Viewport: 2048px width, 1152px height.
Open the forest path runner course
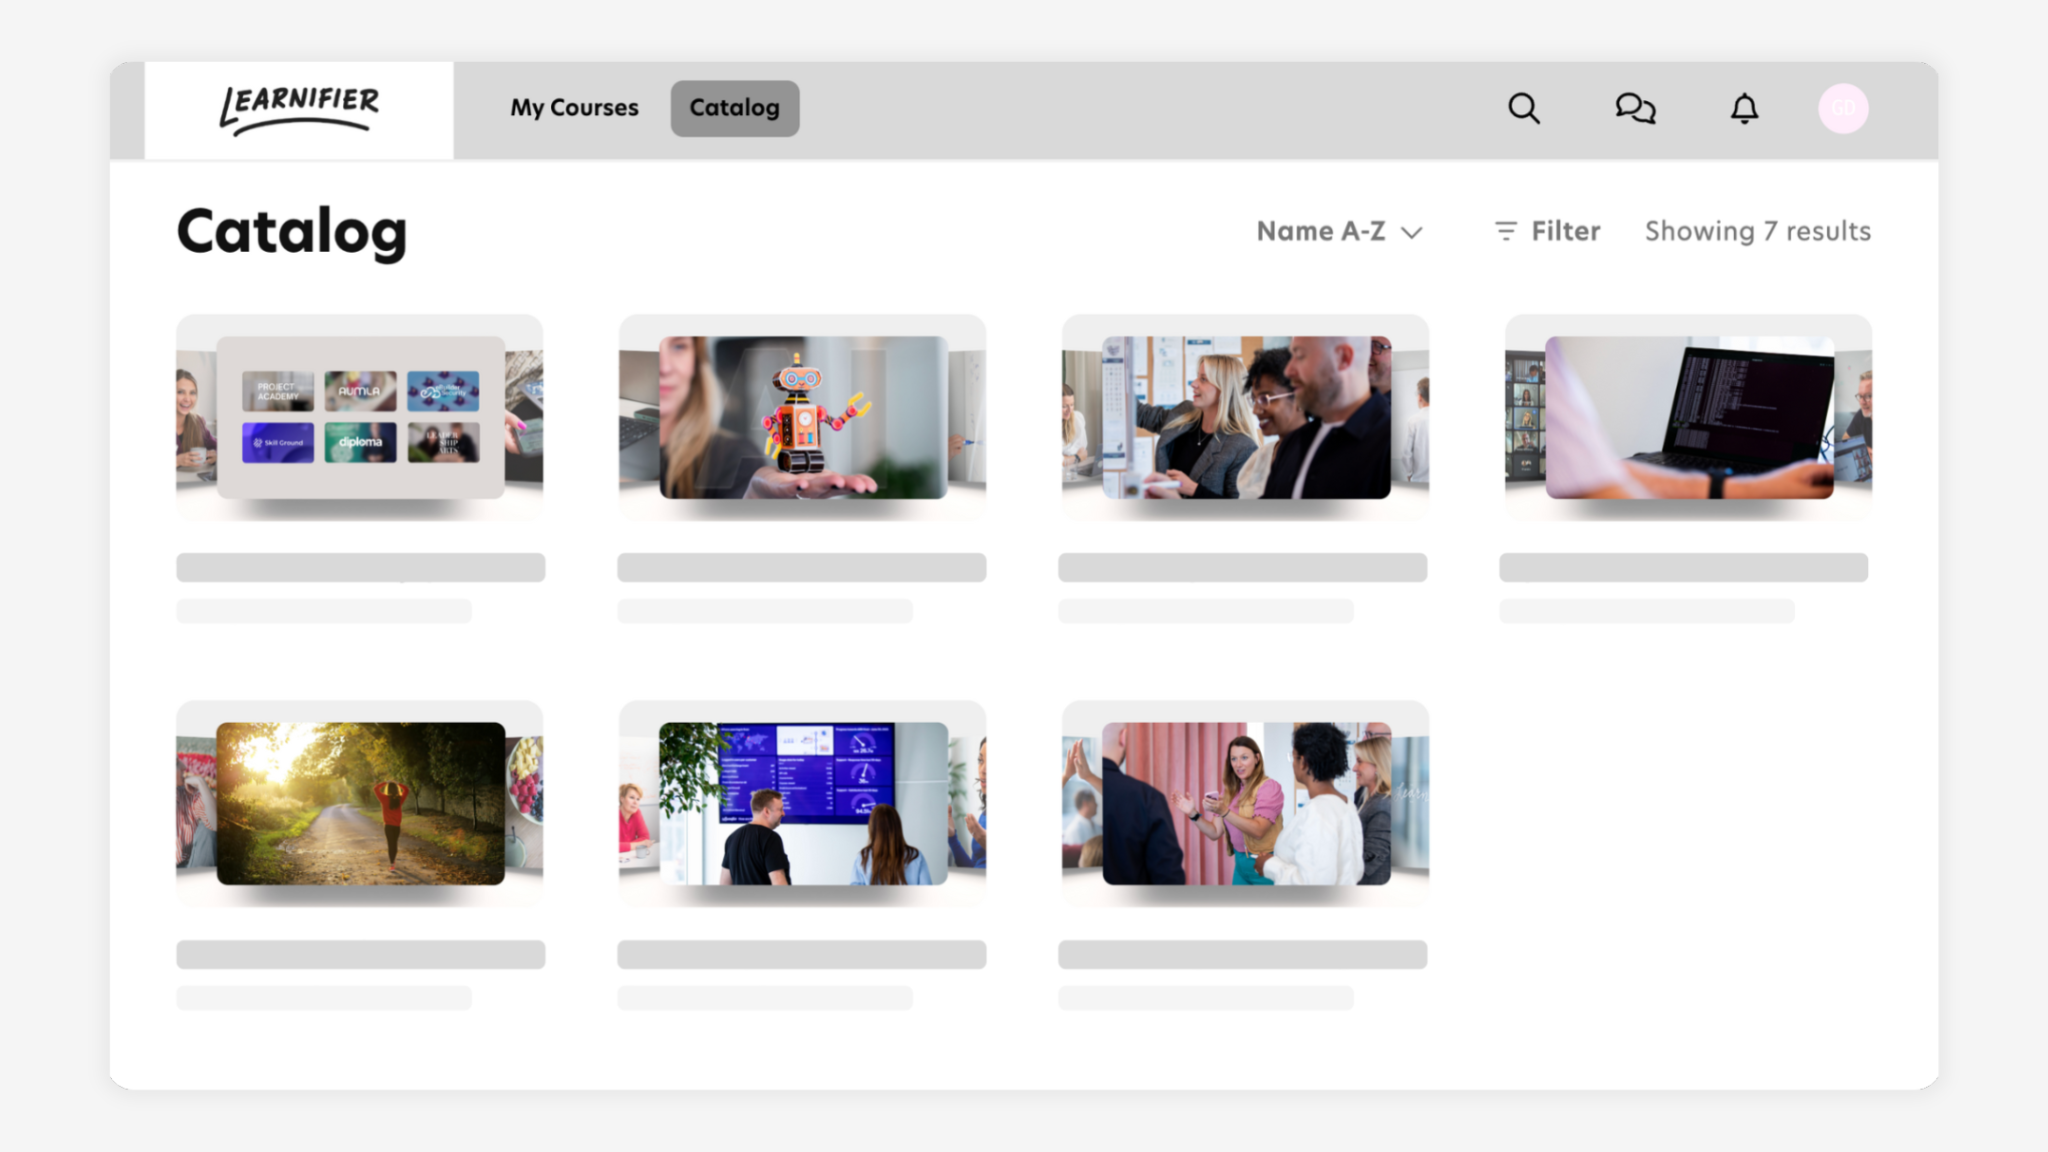[360, 803]
